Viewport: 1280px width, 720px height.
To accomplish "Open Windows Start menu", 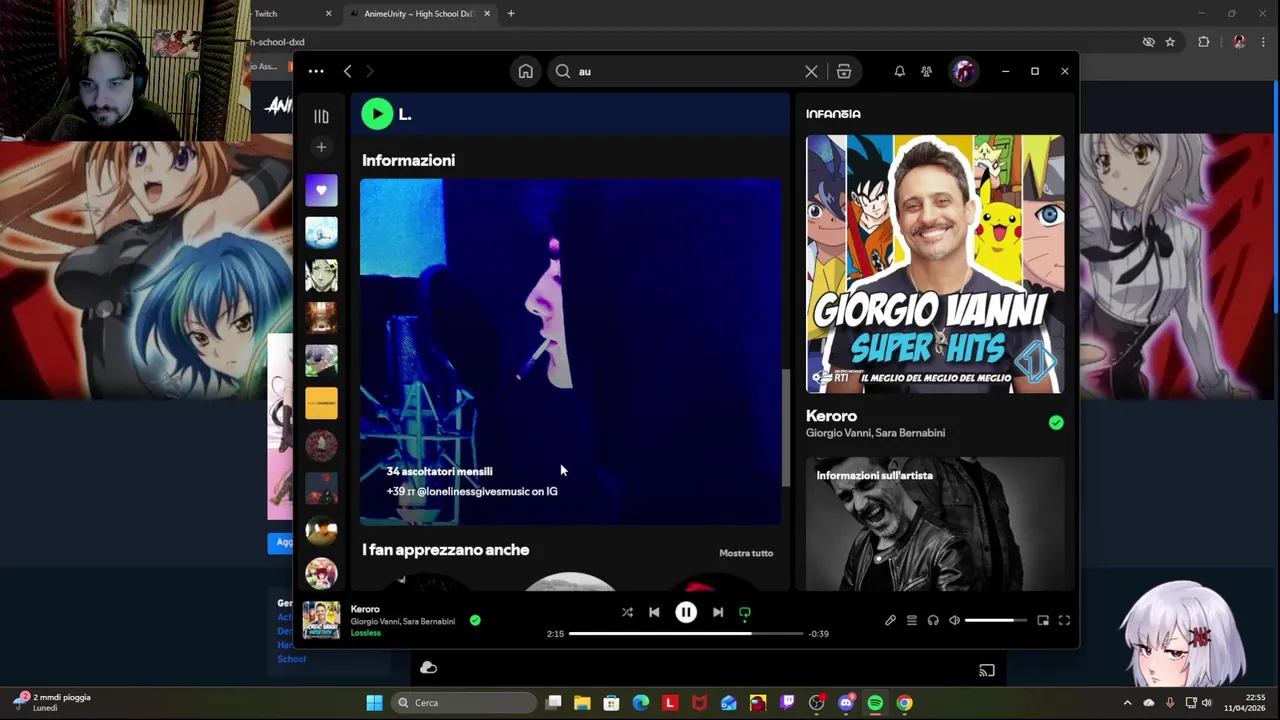I will pyautogui.click(x=374, y=703).
